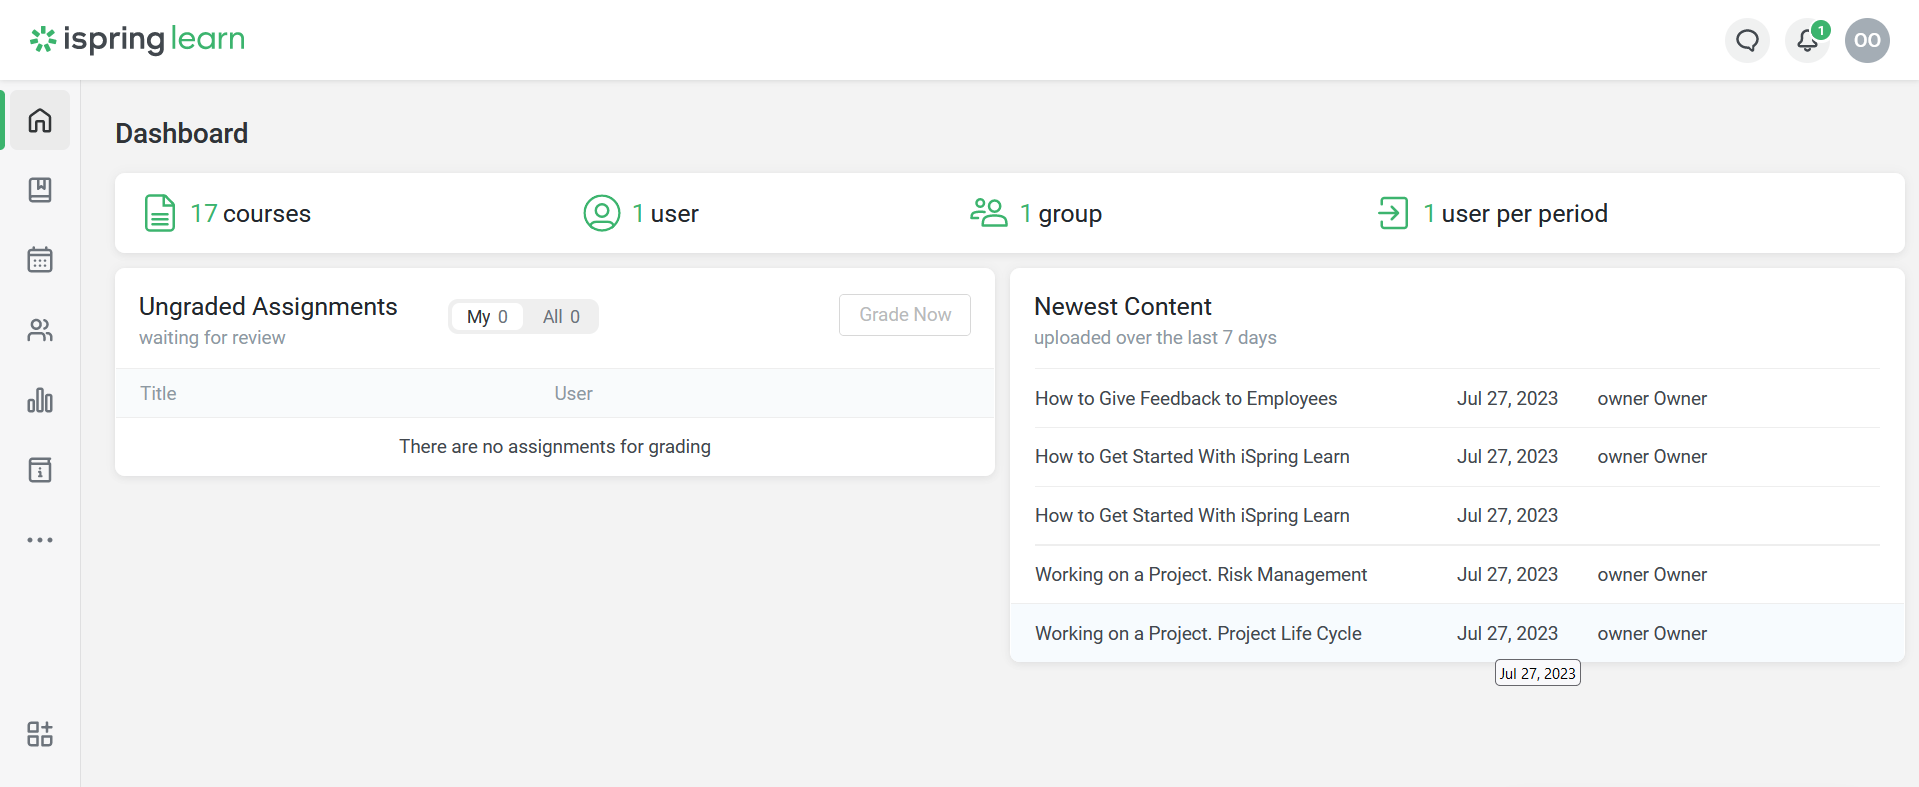The image size is (1919, 787).
Task: Click the add apps grid icon
Action: pyautogui.click(x=40, y=735)
